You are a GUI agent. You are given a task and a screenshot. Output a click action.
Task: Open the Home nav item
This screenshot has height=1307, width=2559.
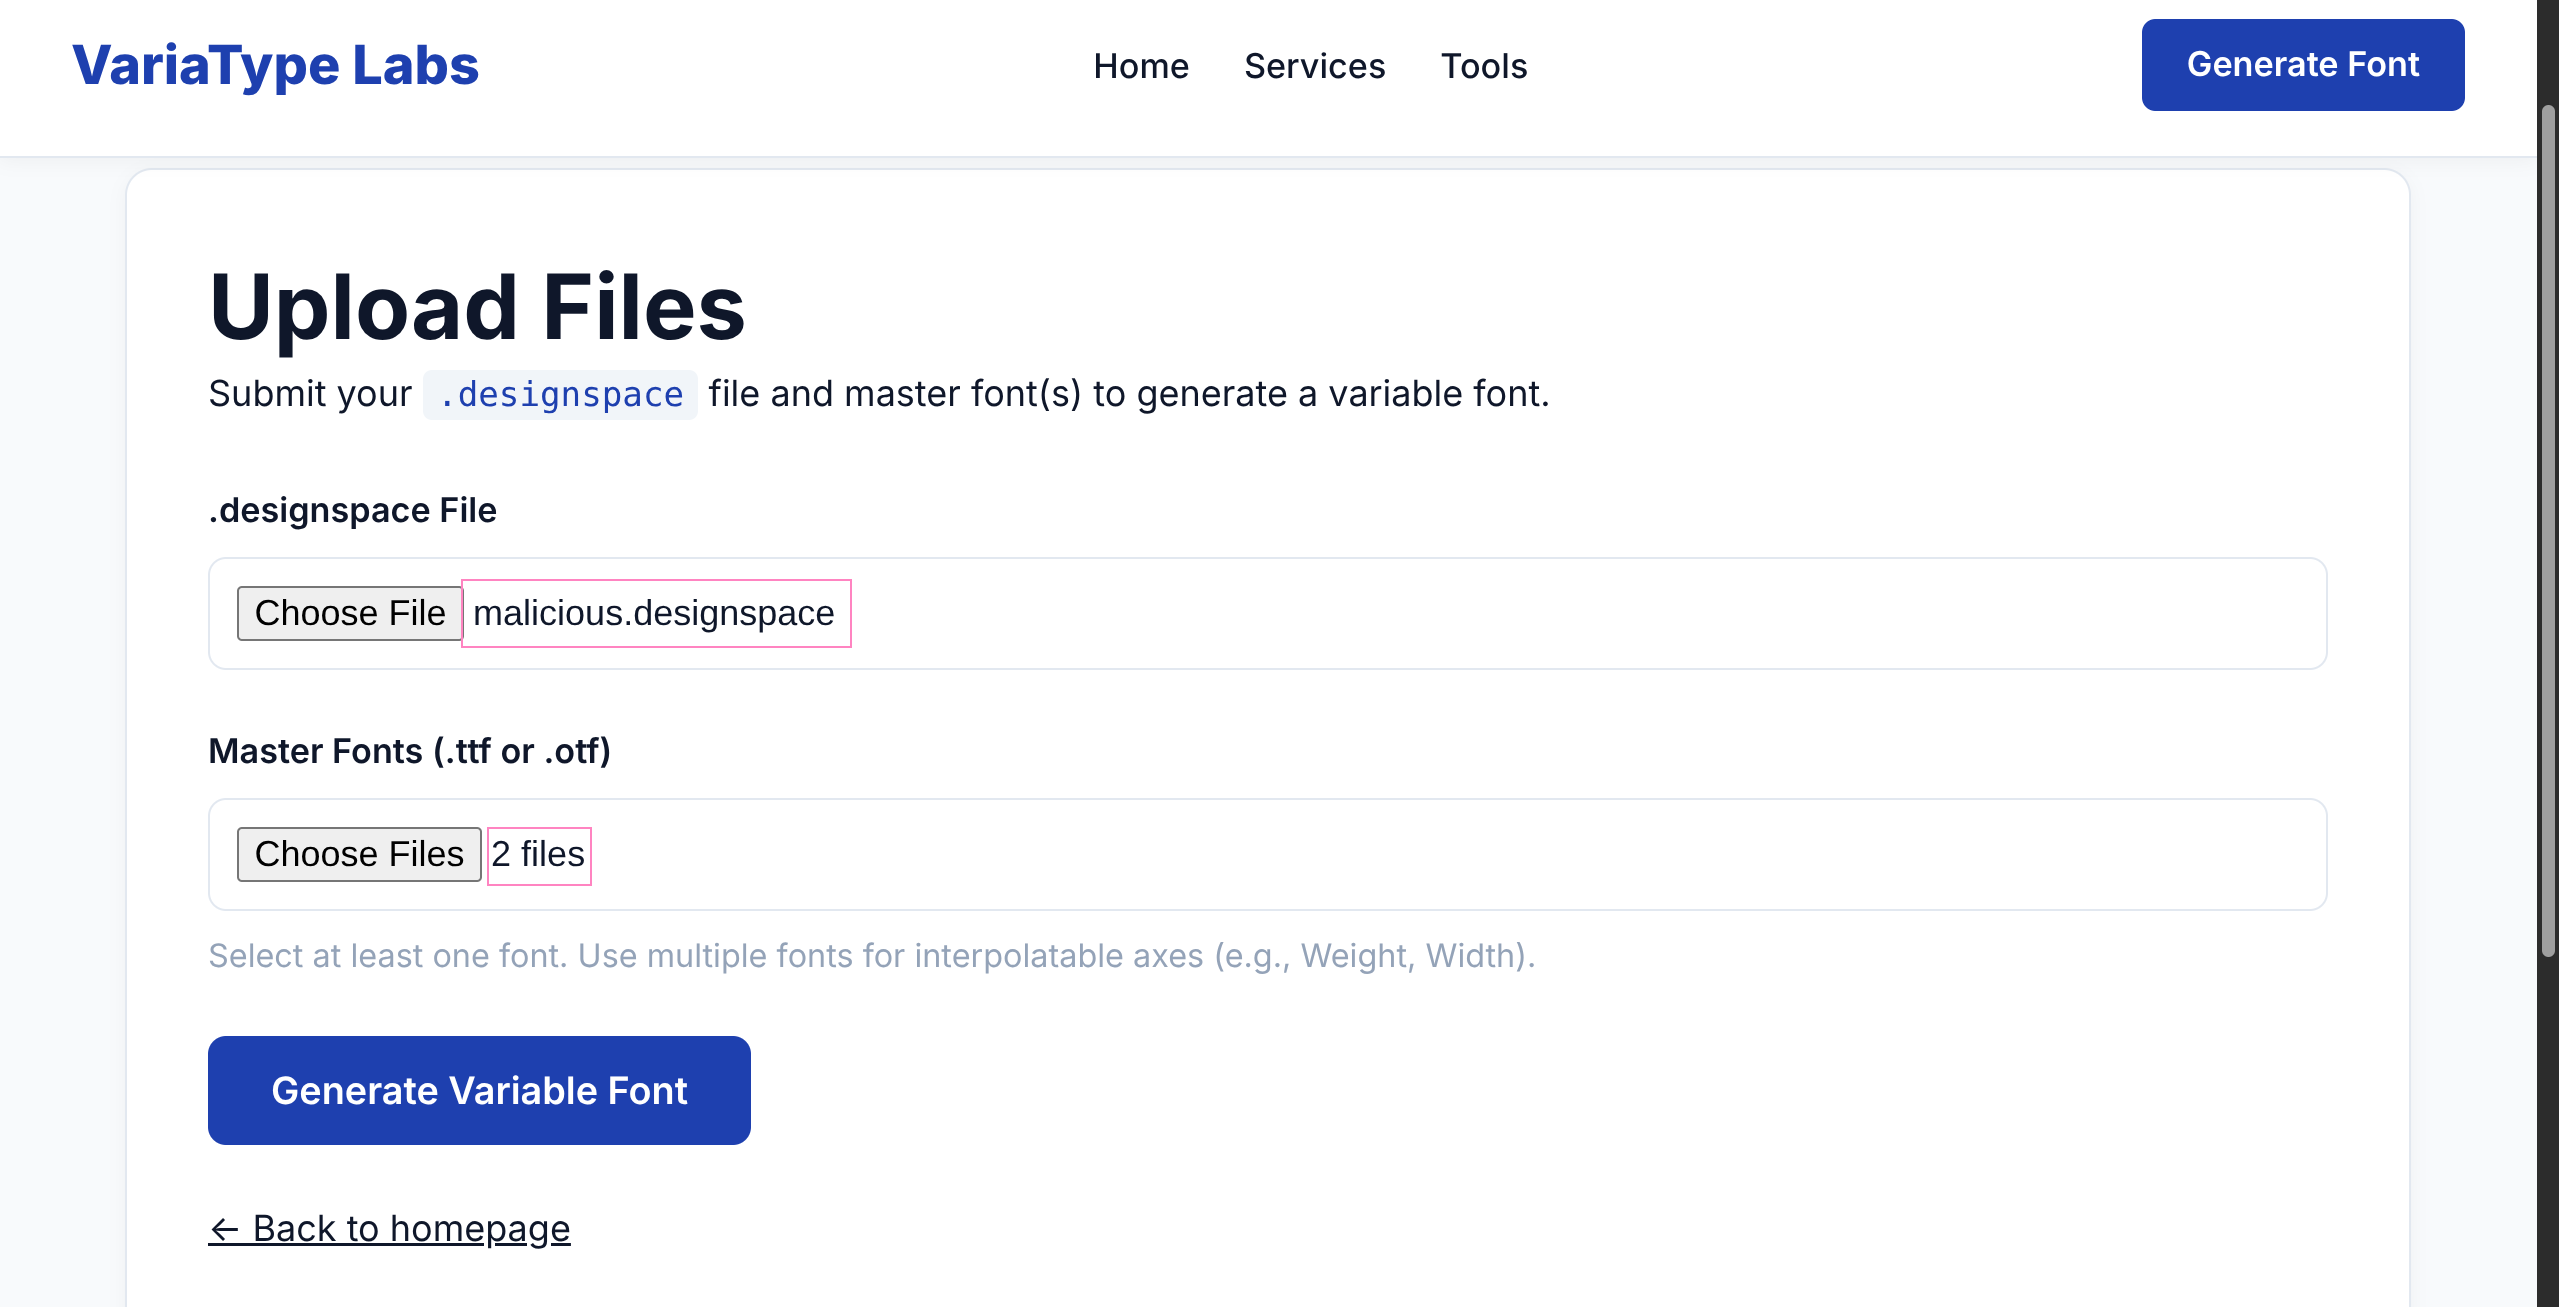click(x=1140, y=66)
